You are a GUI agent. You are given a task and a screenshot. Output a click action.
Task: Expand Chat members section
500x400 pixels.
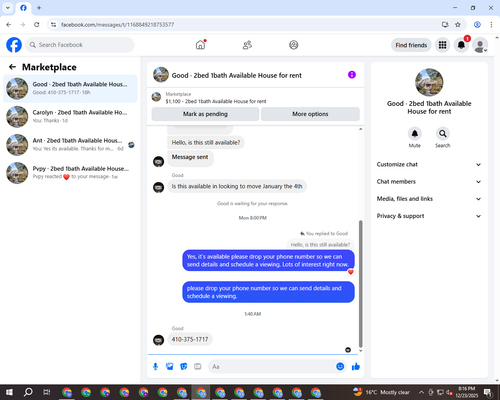point(429,182)
